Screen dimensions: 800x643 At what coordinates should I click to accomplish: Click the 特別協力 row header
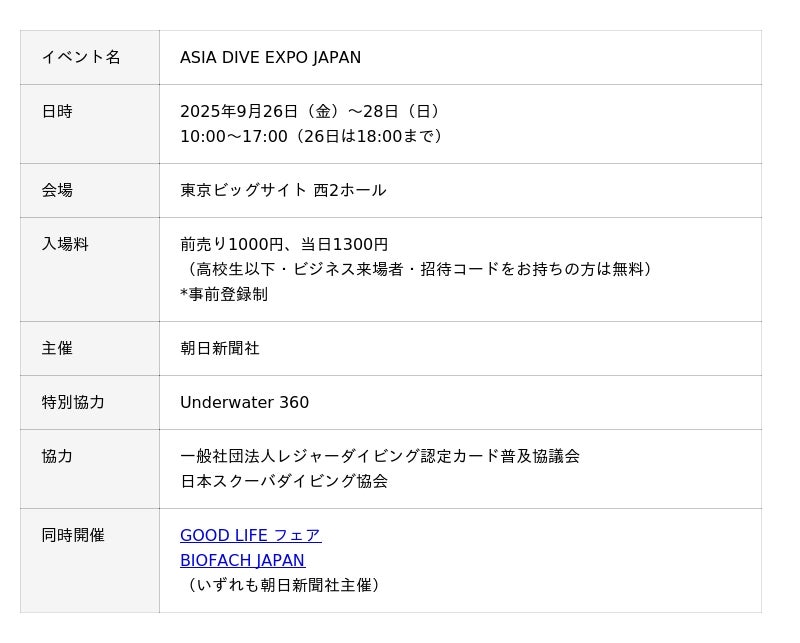click(x=73, y=403)
